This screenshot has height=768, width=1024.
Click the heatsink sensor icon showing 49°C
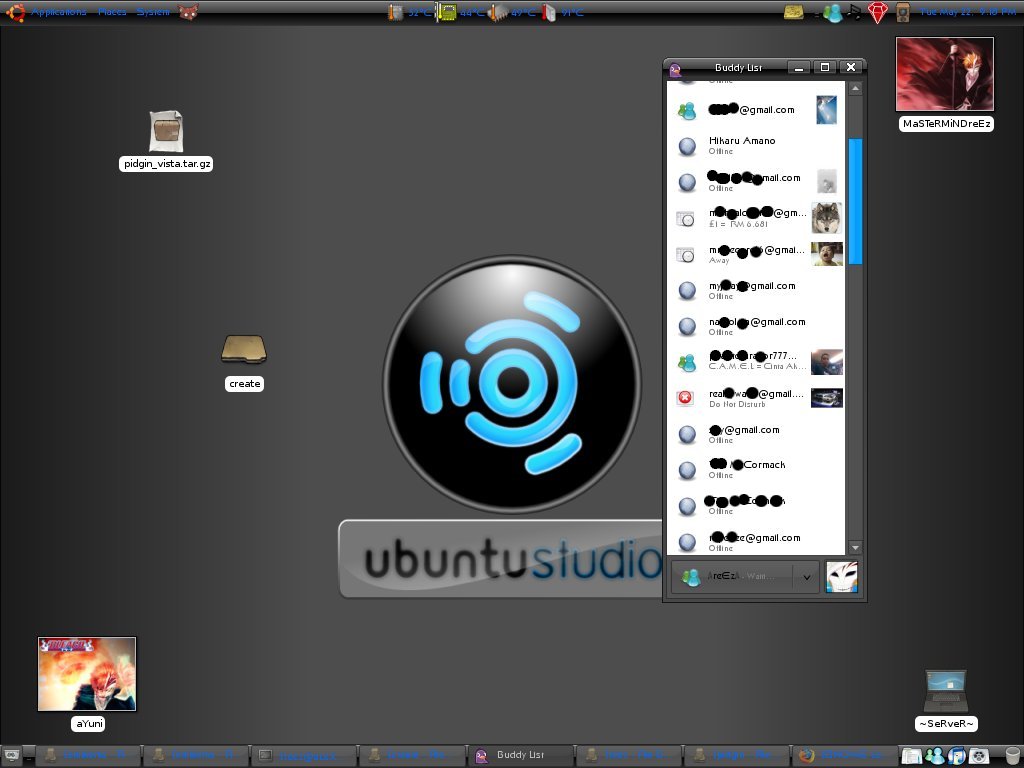pyautogui.click(x=498, y=12)
